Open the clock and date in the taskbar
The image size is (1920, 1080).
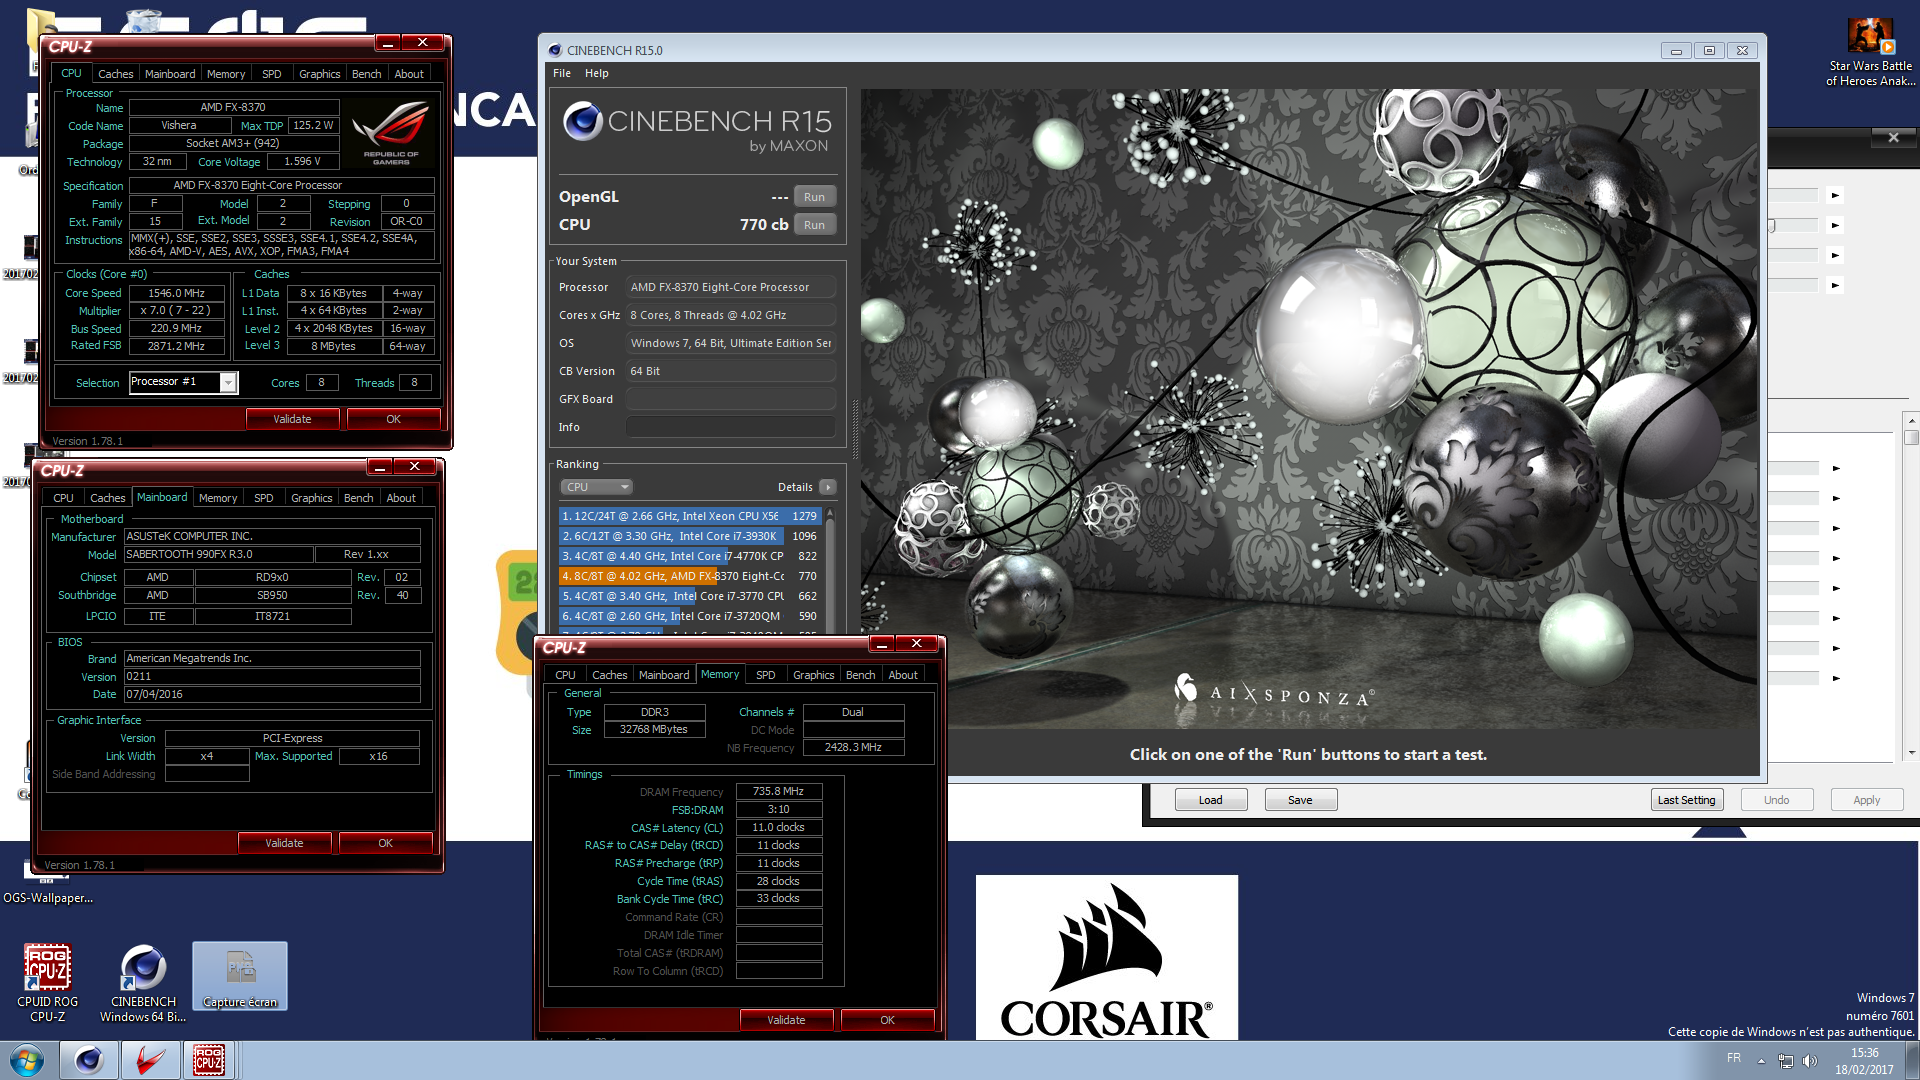(1864, 1061)
